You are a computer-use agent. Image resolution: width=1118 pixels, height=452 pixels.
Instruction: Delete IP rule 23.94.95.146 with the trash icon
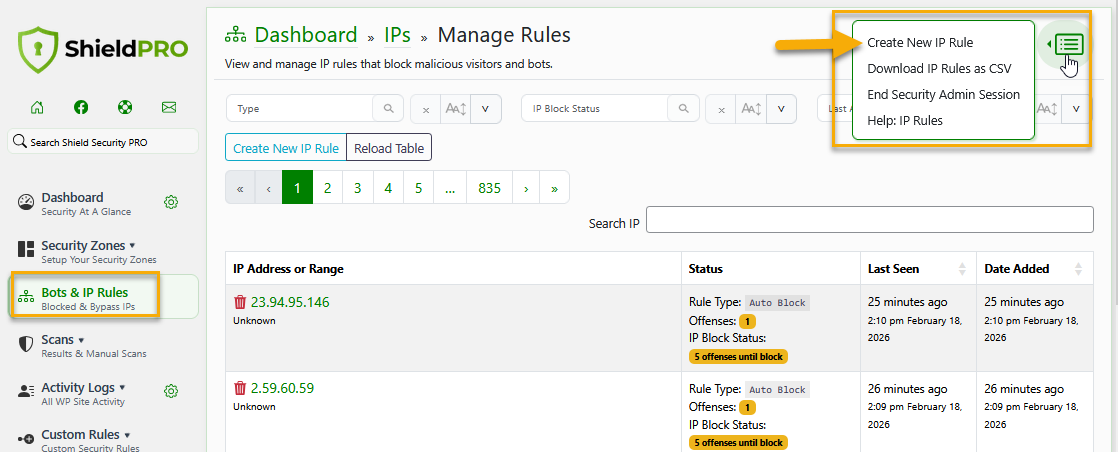240,302
